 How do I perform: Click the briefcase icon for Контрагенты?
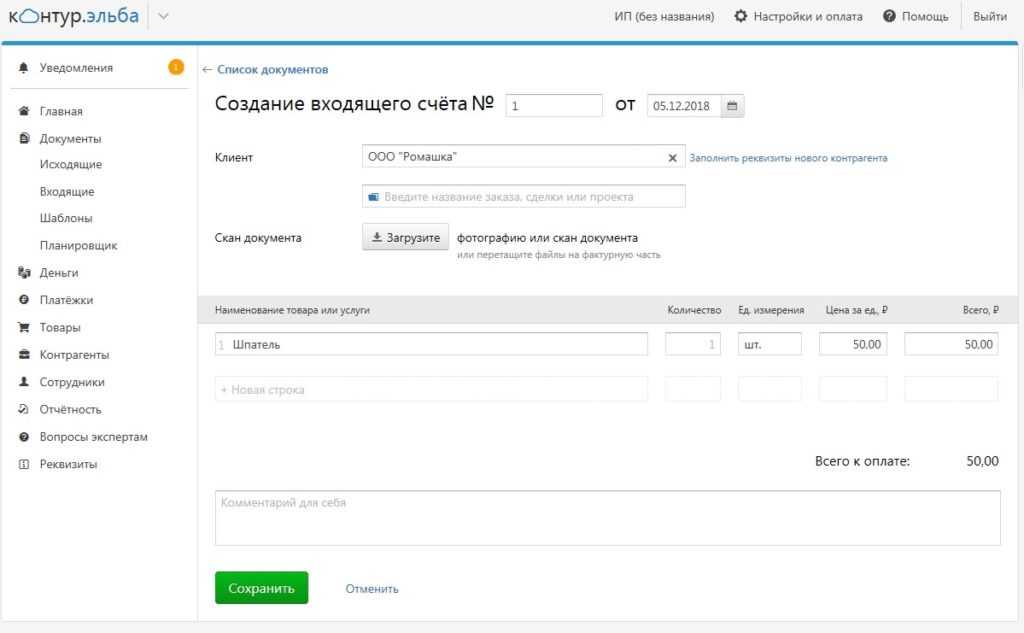pos(24,355)
